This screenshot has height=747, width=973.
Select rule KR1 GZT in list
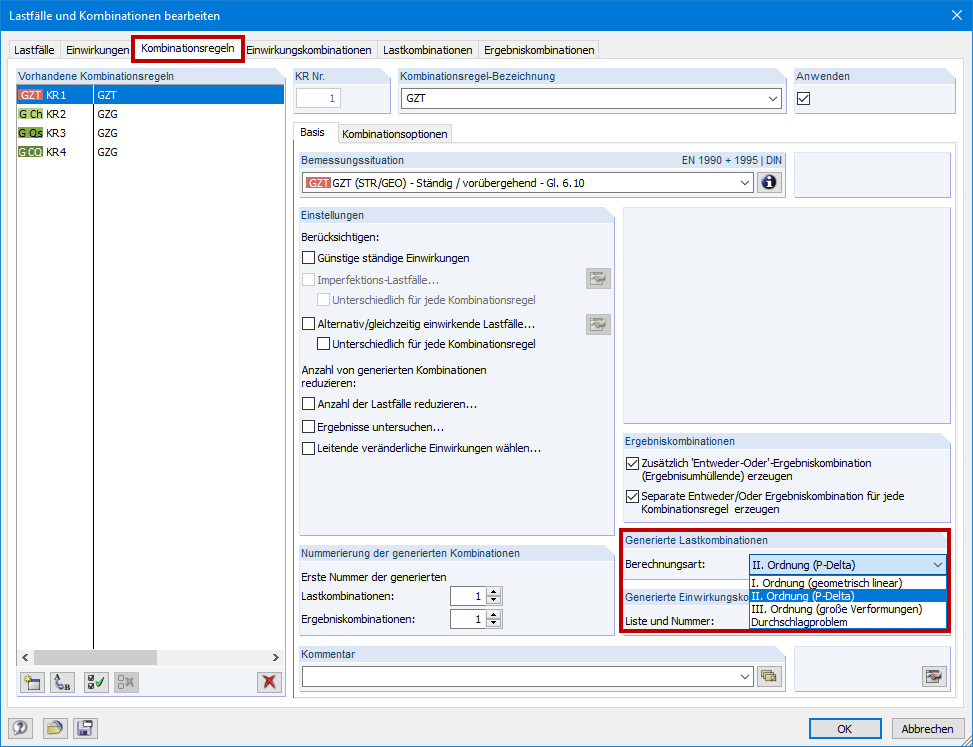pos(150,95)
